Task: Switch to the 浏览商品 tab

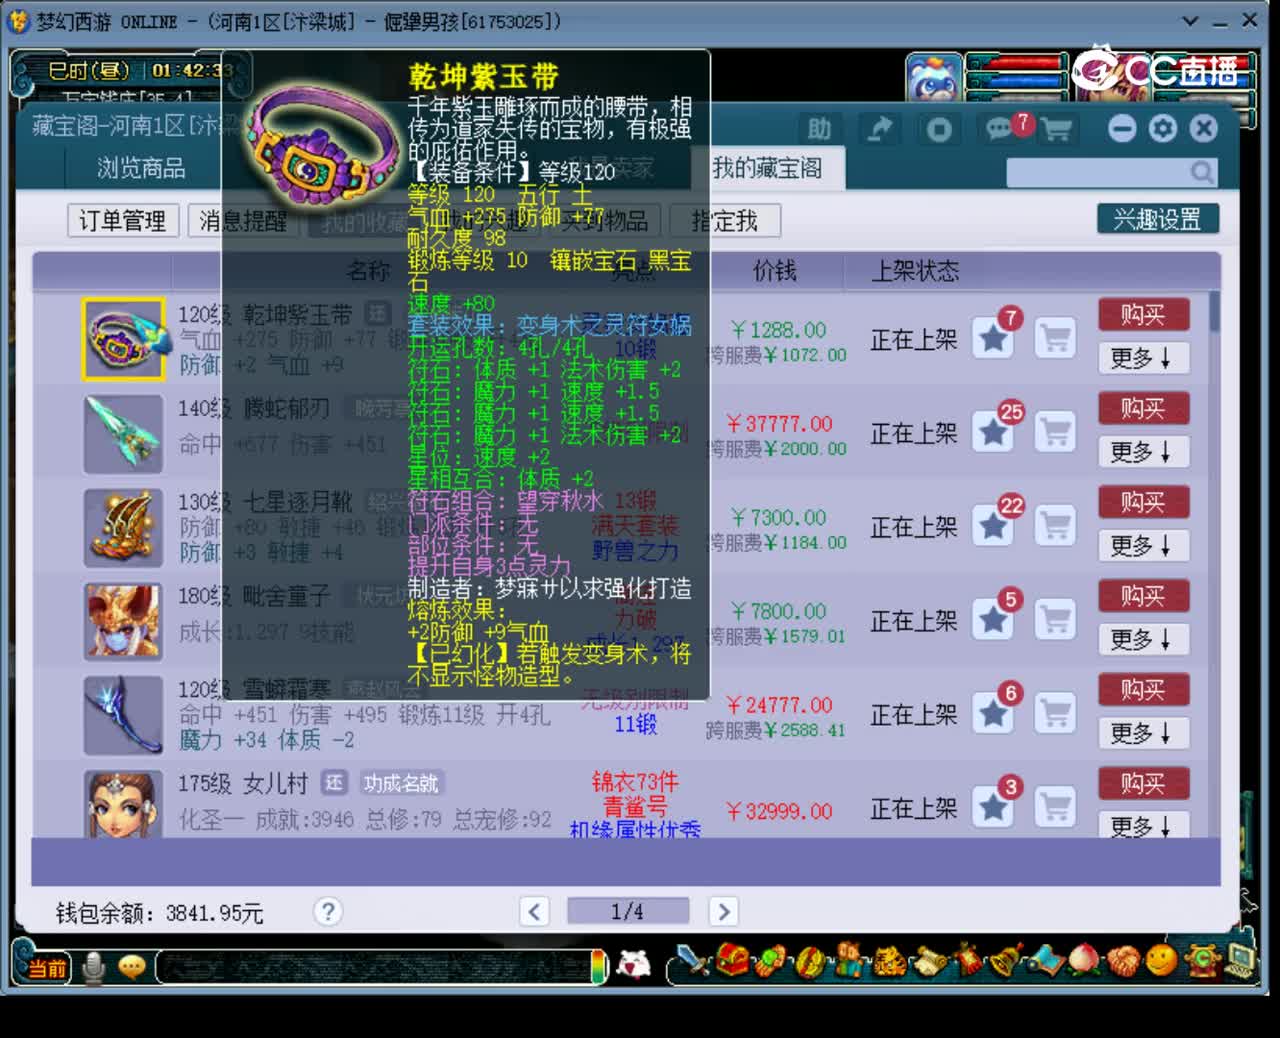Action: tap(141, 168)
